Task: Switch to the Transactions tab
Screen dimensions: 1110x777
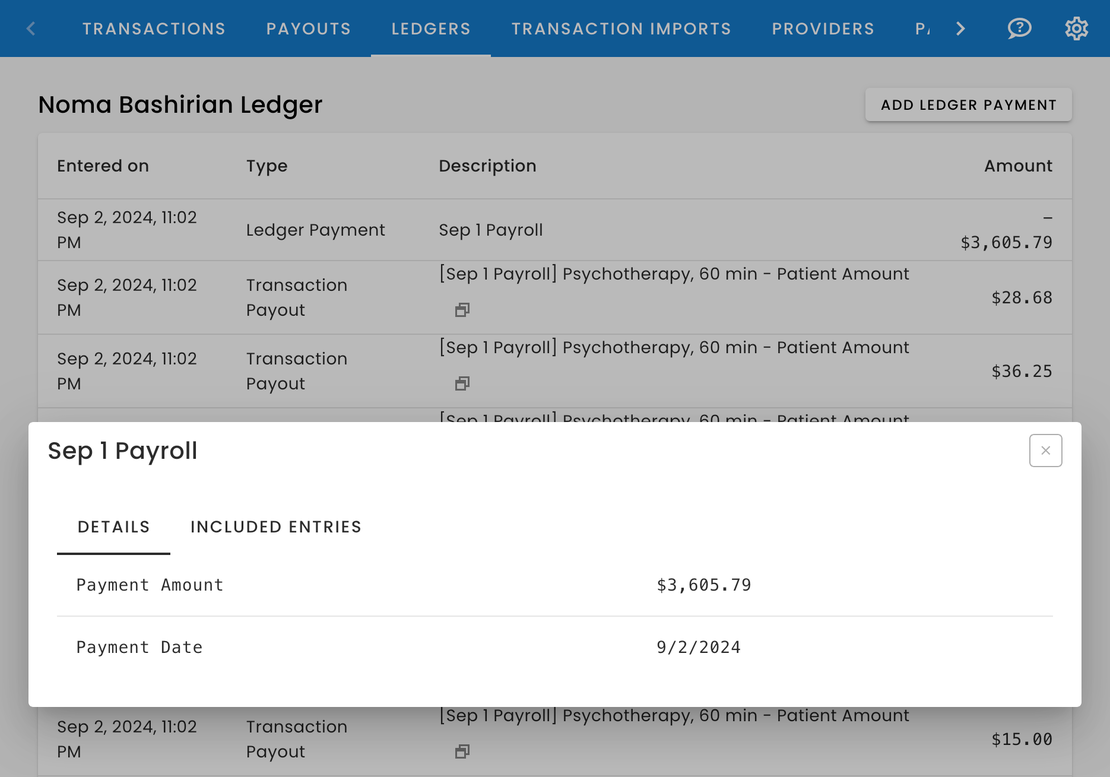Action: point(154,29)
